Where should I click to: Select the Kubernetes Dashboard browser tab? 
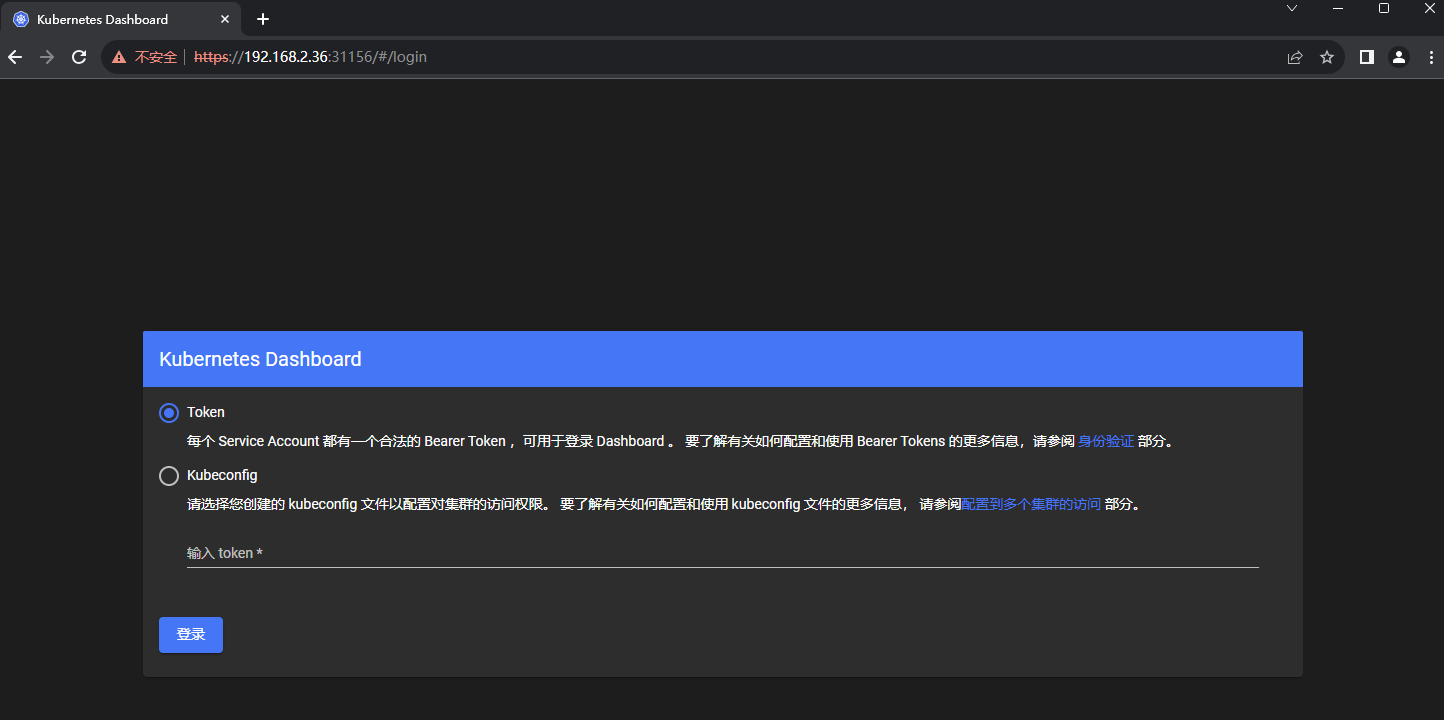pyautogui.click(x=122, y=19)
